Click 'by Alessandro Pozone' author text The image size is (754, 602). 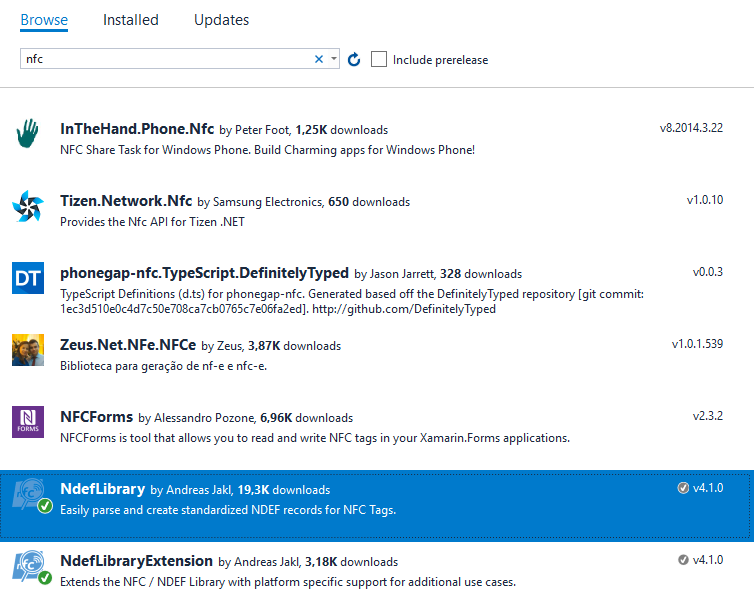click(197, 418)
